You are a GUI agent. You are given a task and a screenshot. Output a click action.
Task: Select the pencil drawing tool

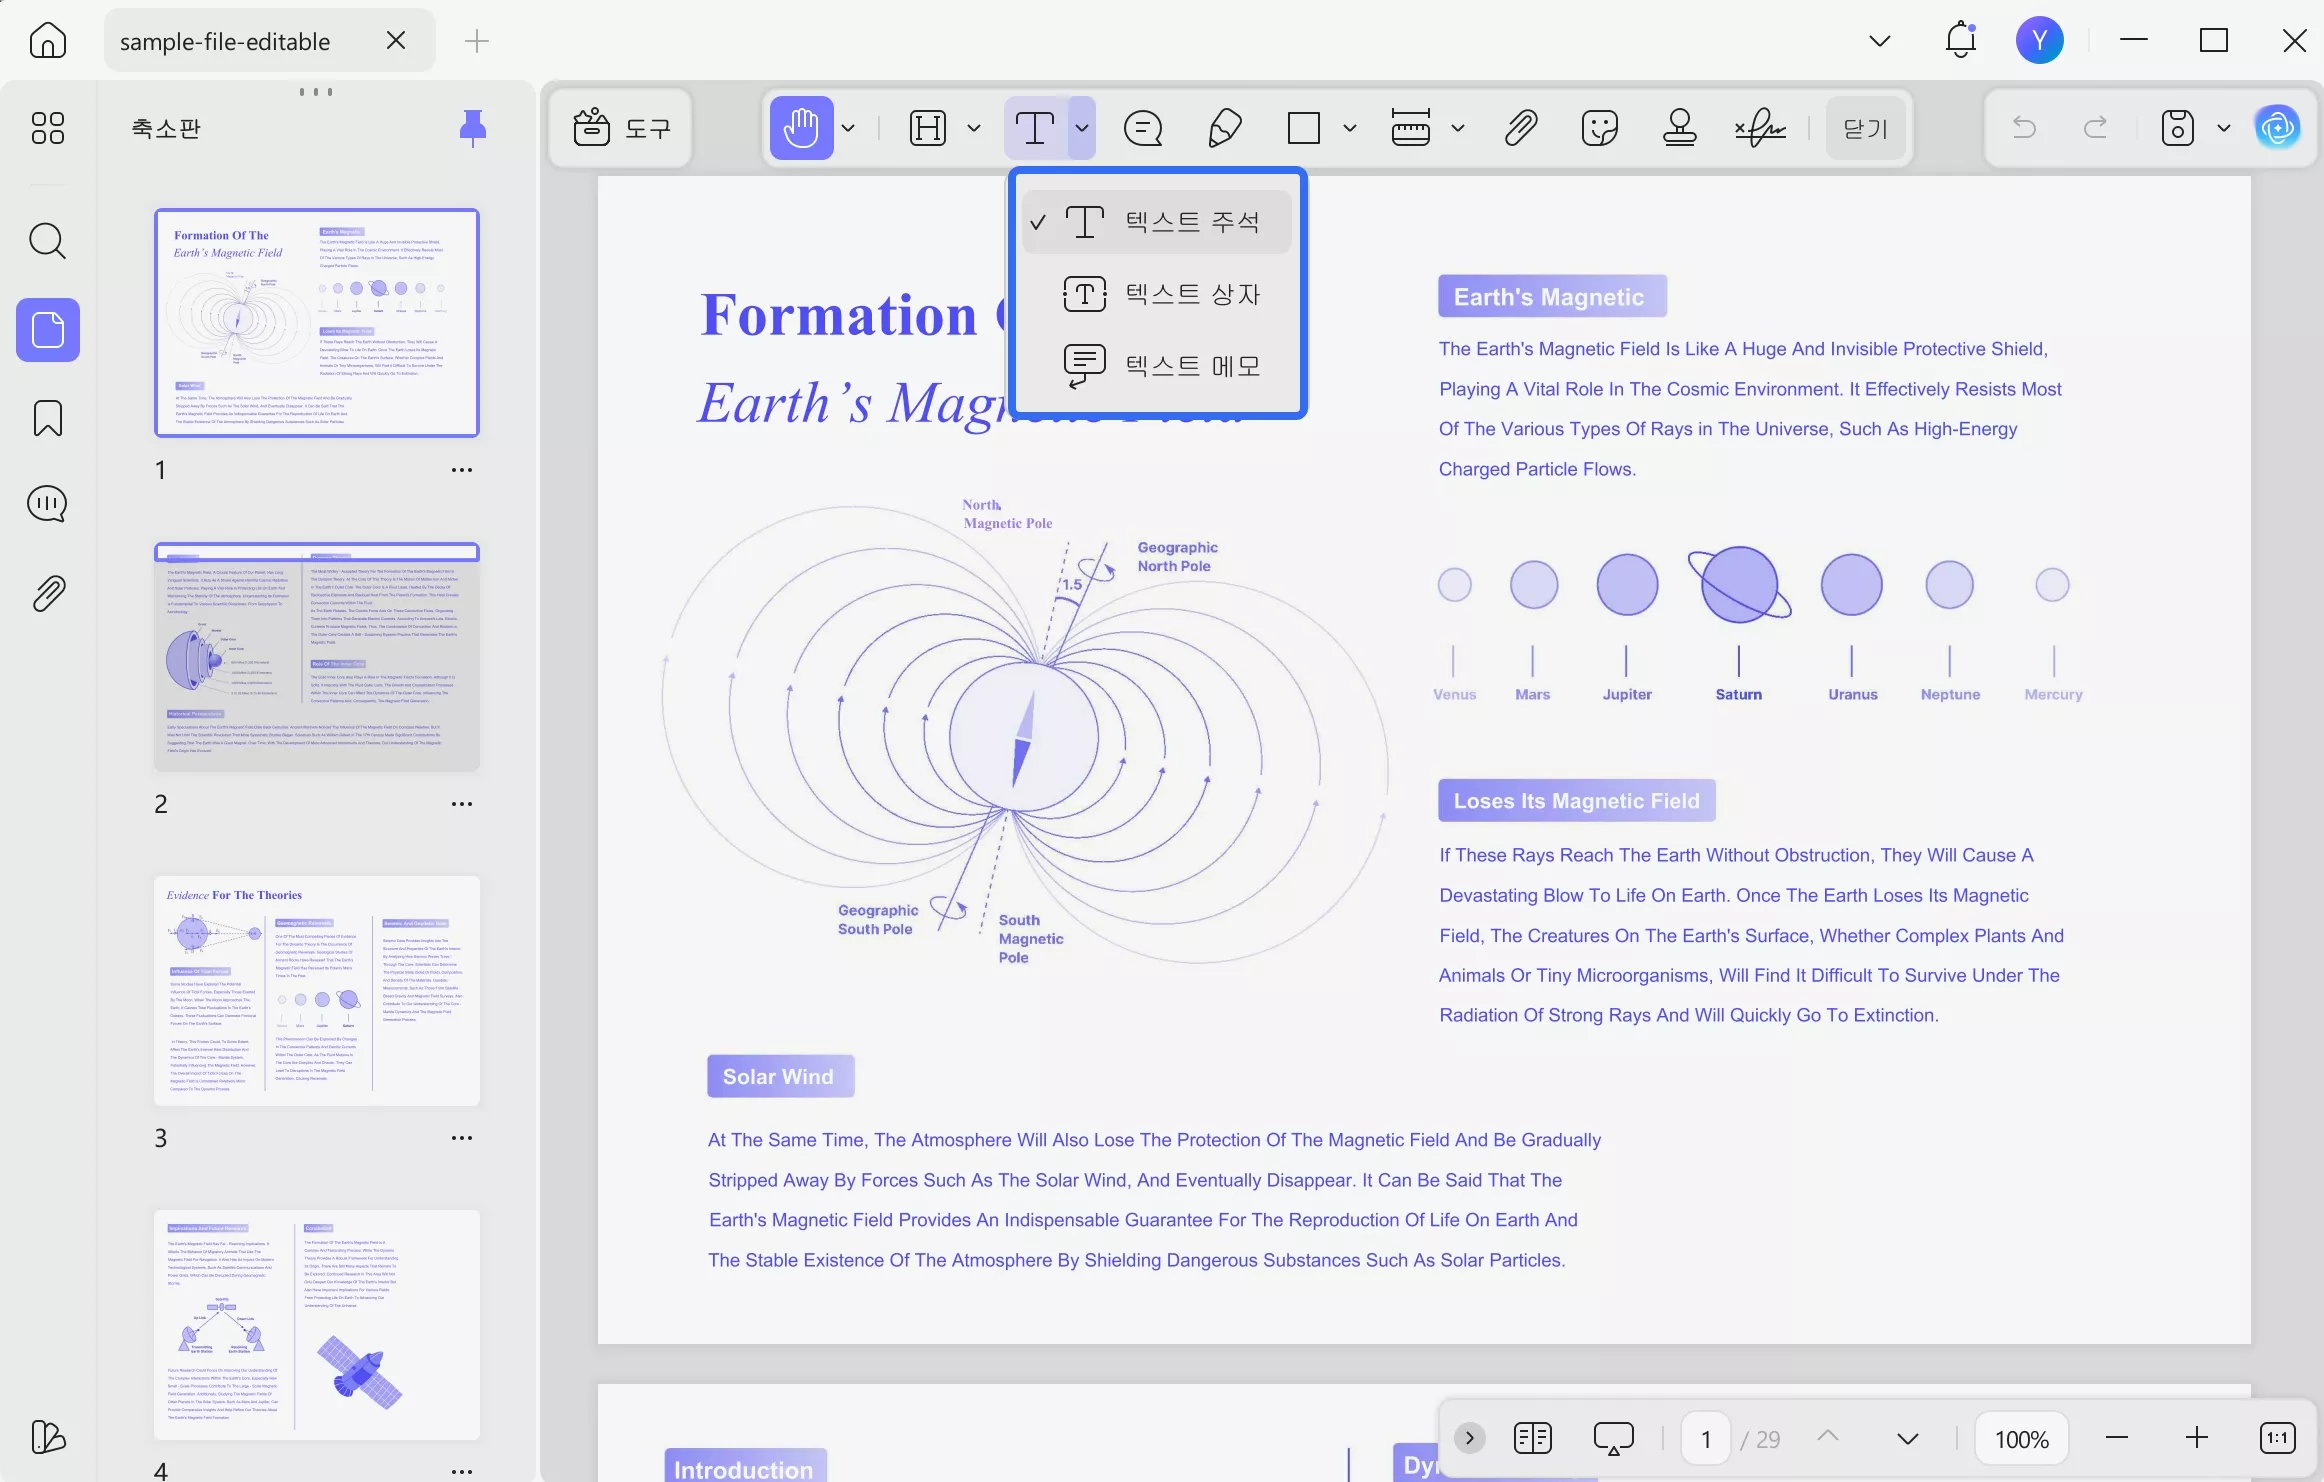pos(1225,128)
